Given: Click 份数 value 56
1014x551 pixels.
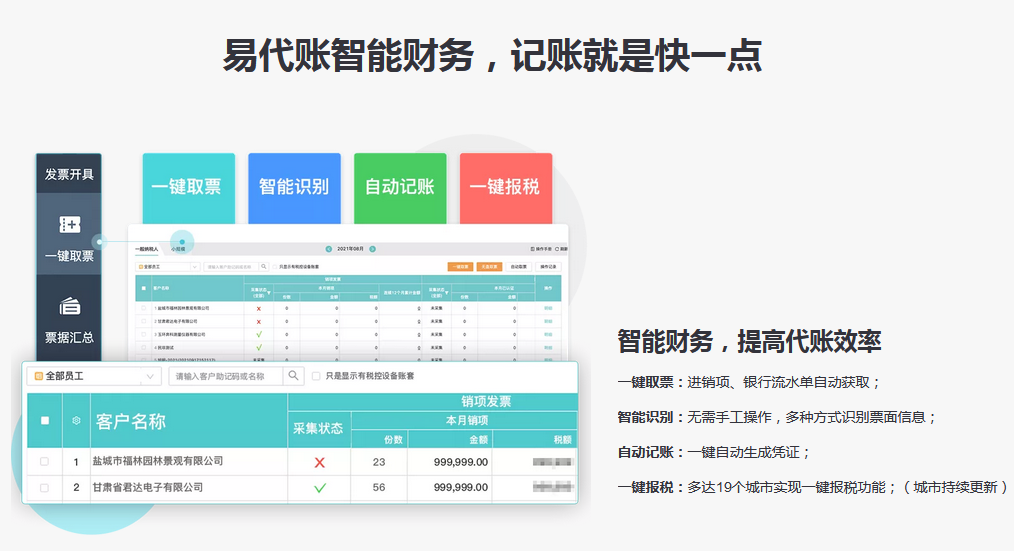Looking at the screenshot, I should tap(379, 488).
